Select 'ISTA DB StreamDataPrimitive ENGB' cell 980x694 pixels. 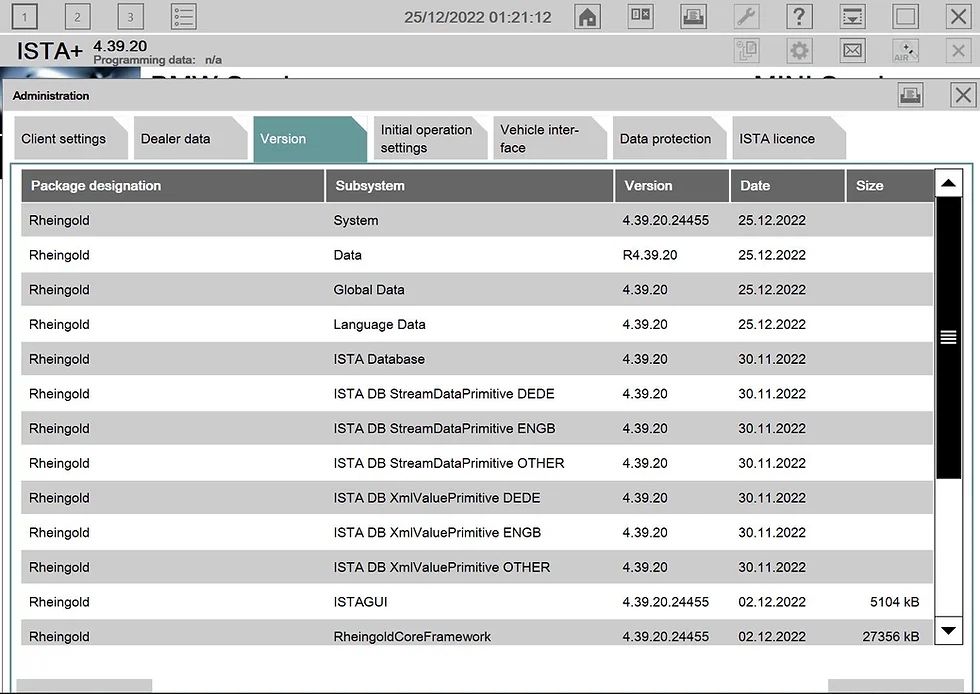point(444,429)
